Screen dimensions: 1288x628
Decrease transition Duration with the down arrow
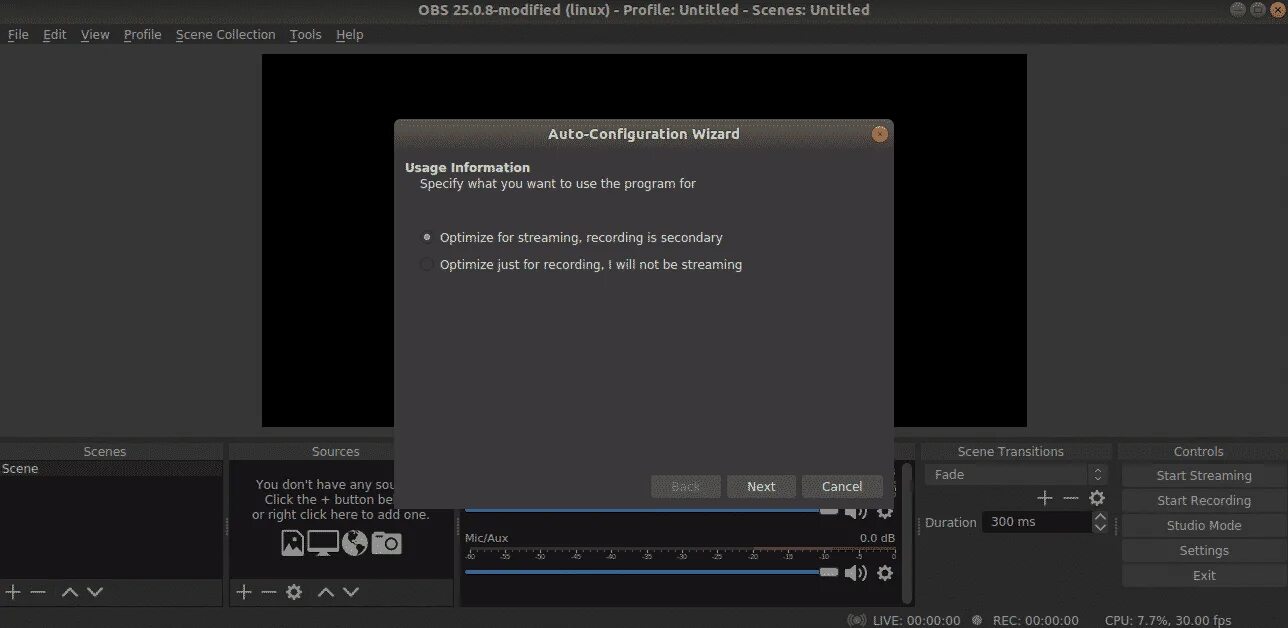pos(1101,528)
